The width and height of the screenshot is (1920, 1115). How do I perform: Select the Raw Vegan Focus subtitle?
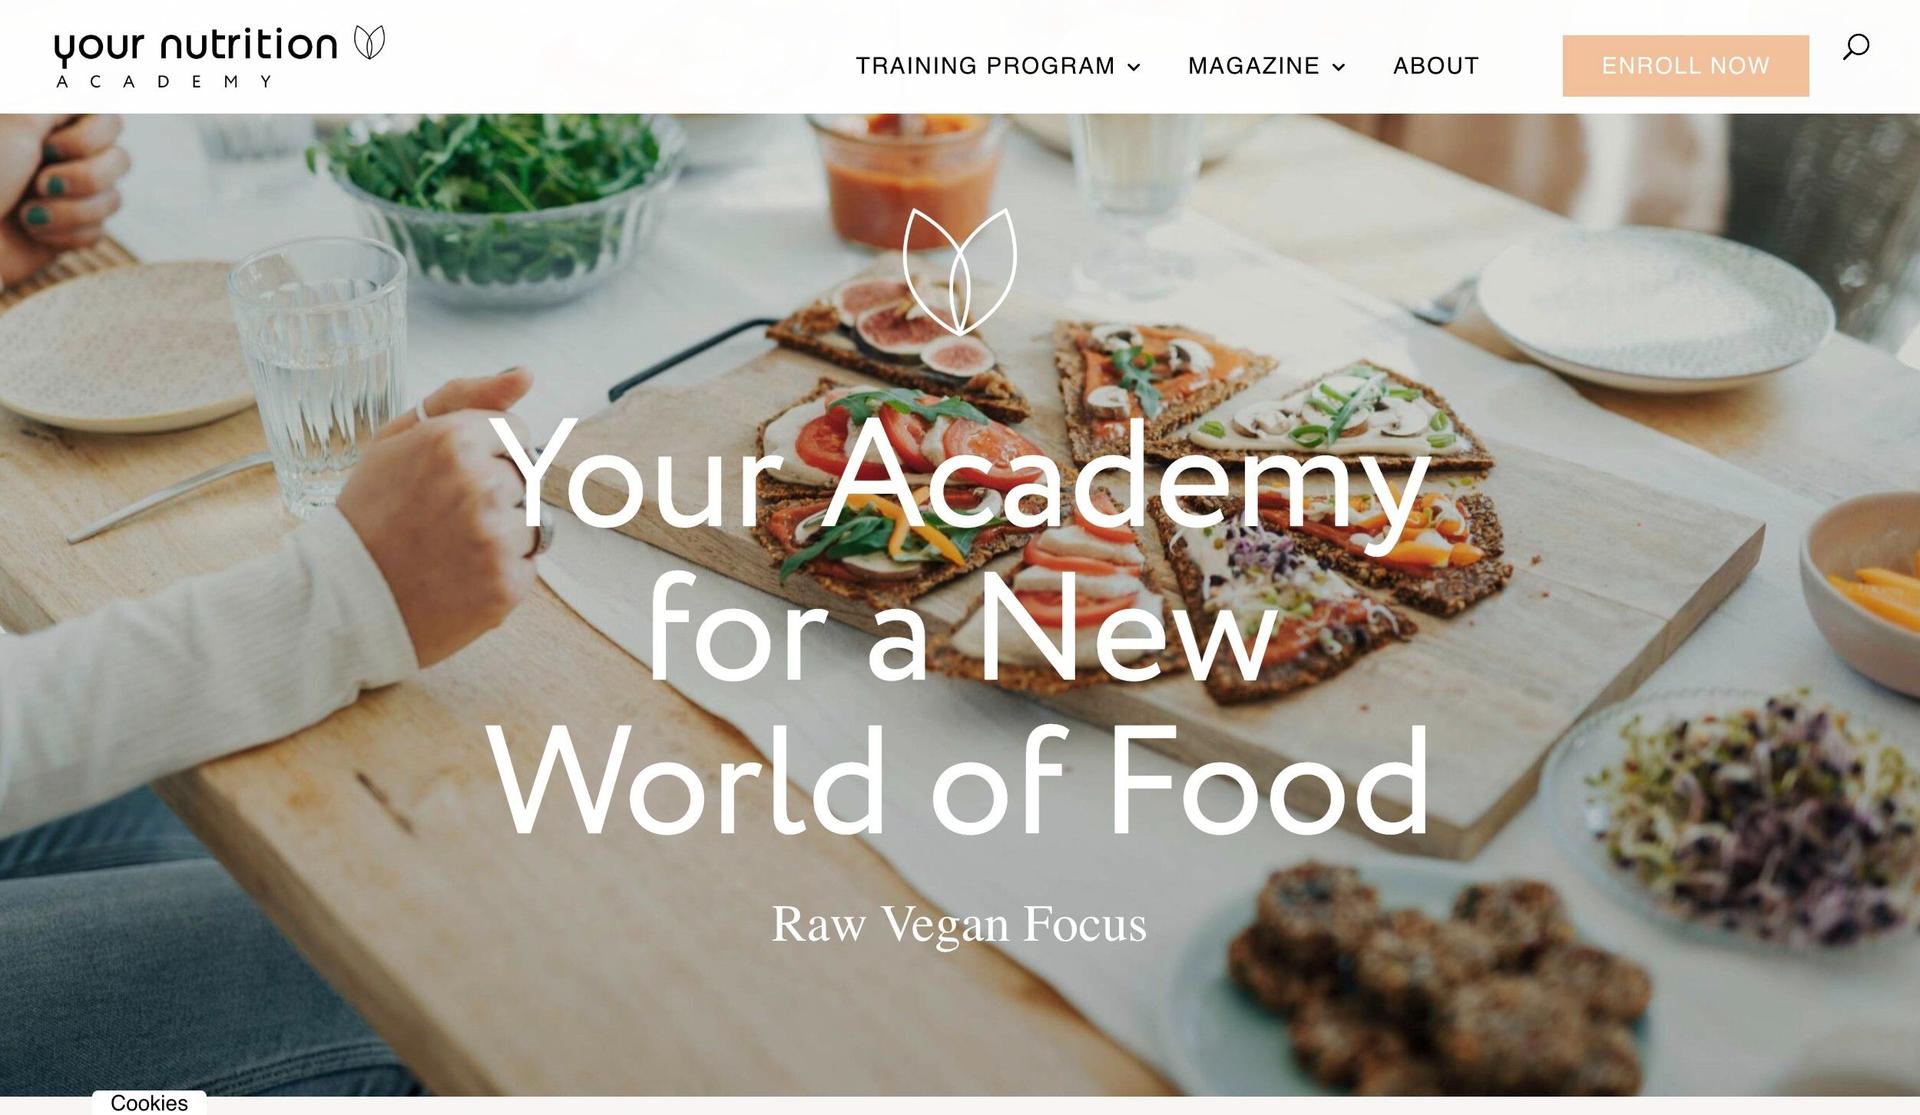click(x=958, y=924)
